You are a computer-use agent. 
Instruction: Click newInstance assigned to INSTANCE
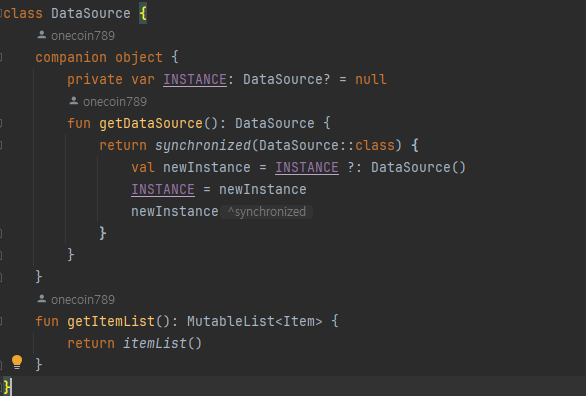(263, 189)
